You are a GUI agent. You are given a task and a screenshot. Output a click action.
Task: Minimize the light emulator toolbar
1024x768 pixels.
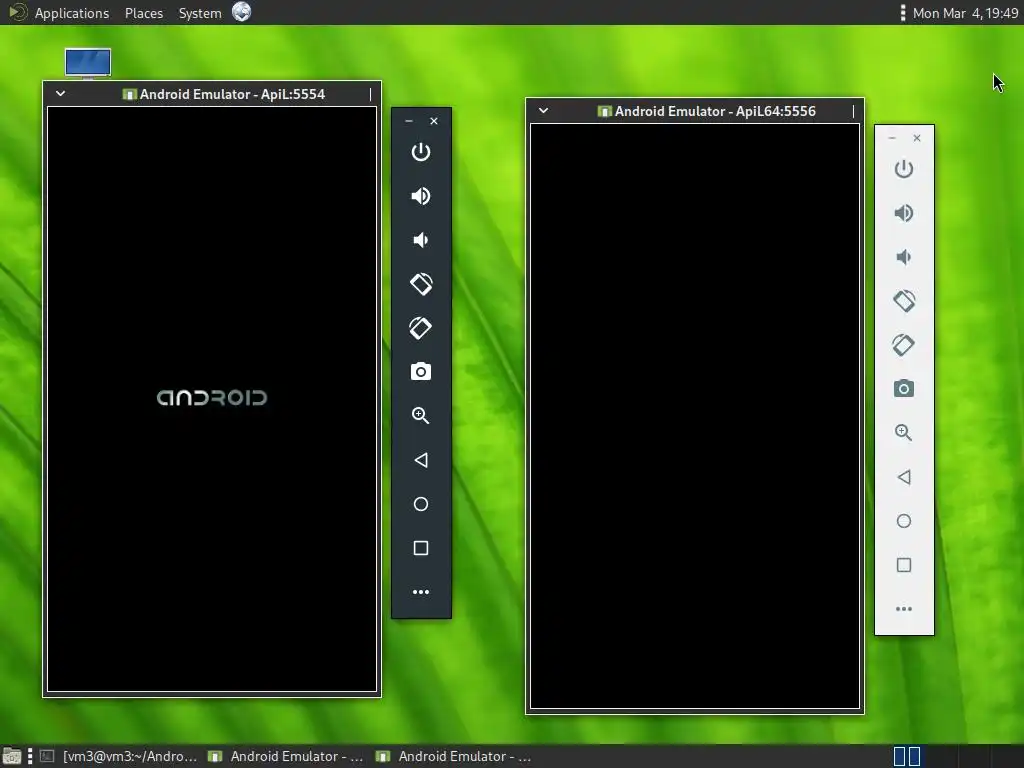(892, 138)
